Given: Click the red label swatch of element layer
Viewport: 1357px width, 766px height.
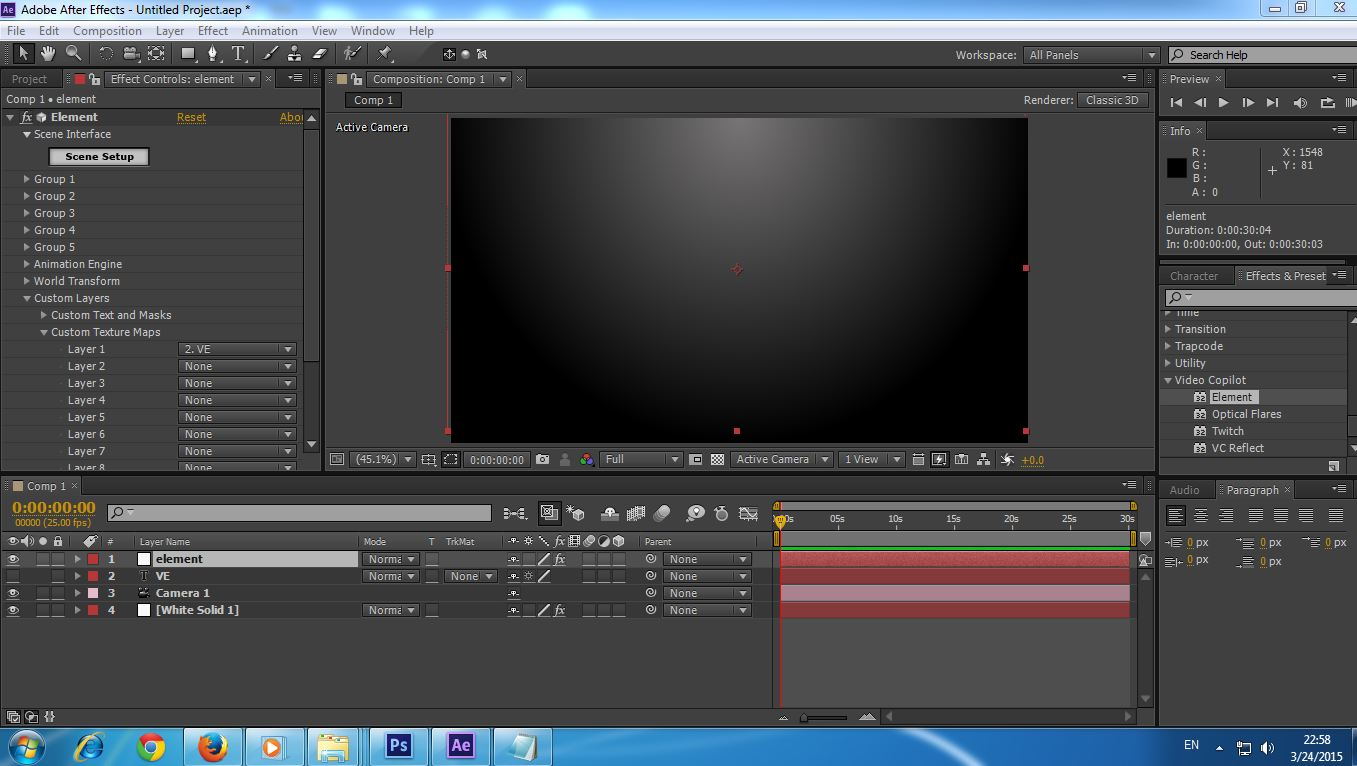Looking at the screenshot, I should point(93,559).
